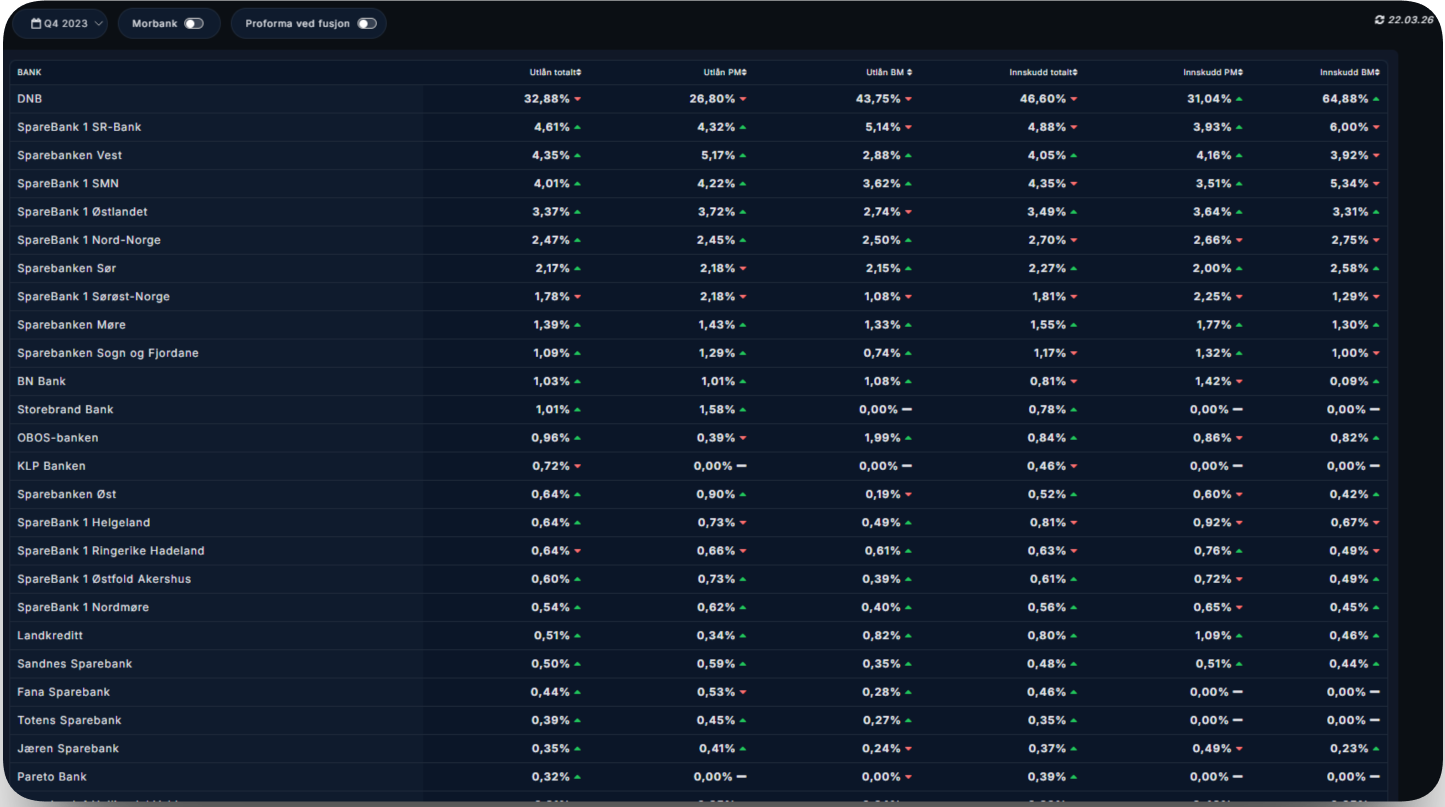Click SpareBank 1 SMN's Innskudd BM 5,34%
This screenshot has width=1445, height=807.
click(x=1350, y=183)
